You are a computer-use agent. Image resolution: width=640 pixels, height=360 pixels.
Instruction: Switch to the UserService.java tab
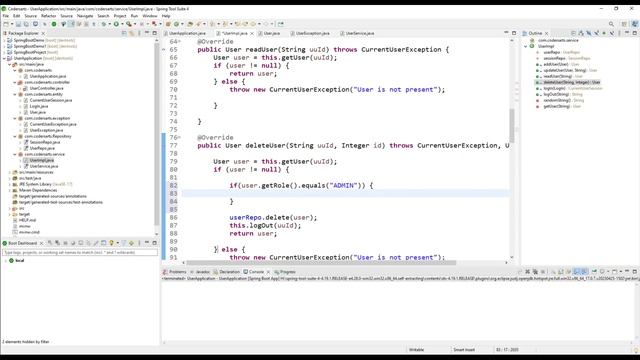(360, 33)
